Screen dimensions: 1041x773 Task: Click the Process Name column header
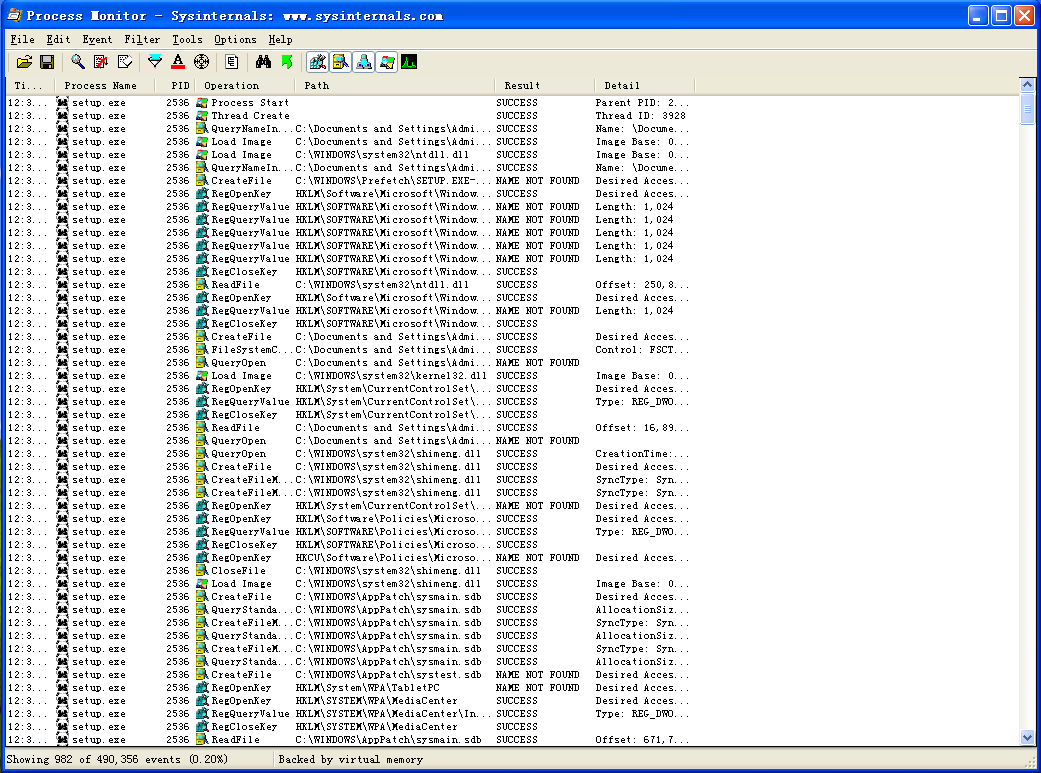(105, 86)
